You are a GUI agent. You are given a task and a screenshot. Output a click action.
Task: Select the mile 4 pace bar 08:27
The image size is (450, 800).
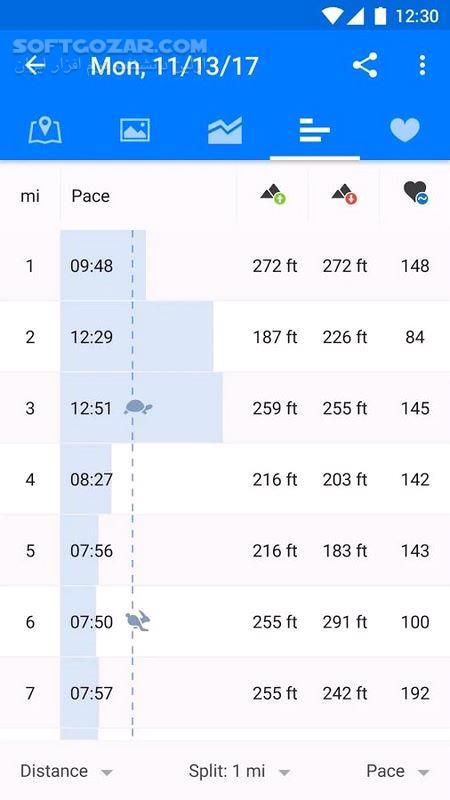(x=86, y=479)
